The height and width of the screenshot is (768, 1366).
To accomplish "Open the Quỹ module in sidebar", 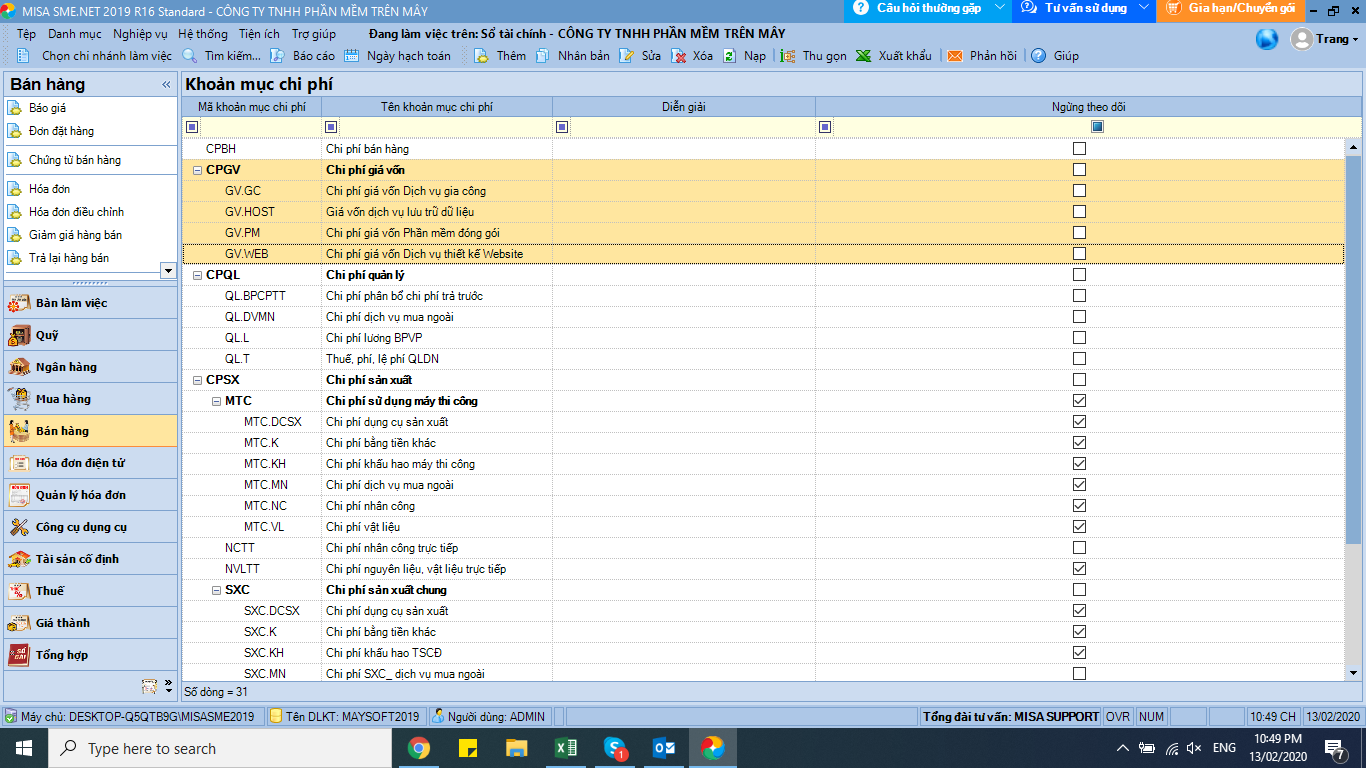I will tap(47, 335).
